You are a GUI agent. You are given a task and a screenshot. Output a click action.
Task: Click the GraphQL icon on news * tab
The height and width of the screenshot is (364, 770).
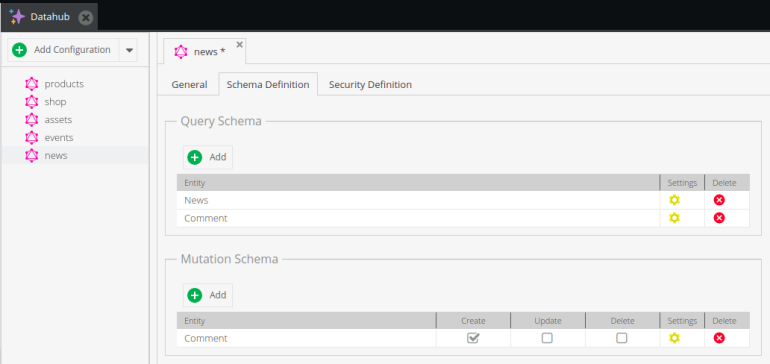pyautogui.click(x=181, y=52)
